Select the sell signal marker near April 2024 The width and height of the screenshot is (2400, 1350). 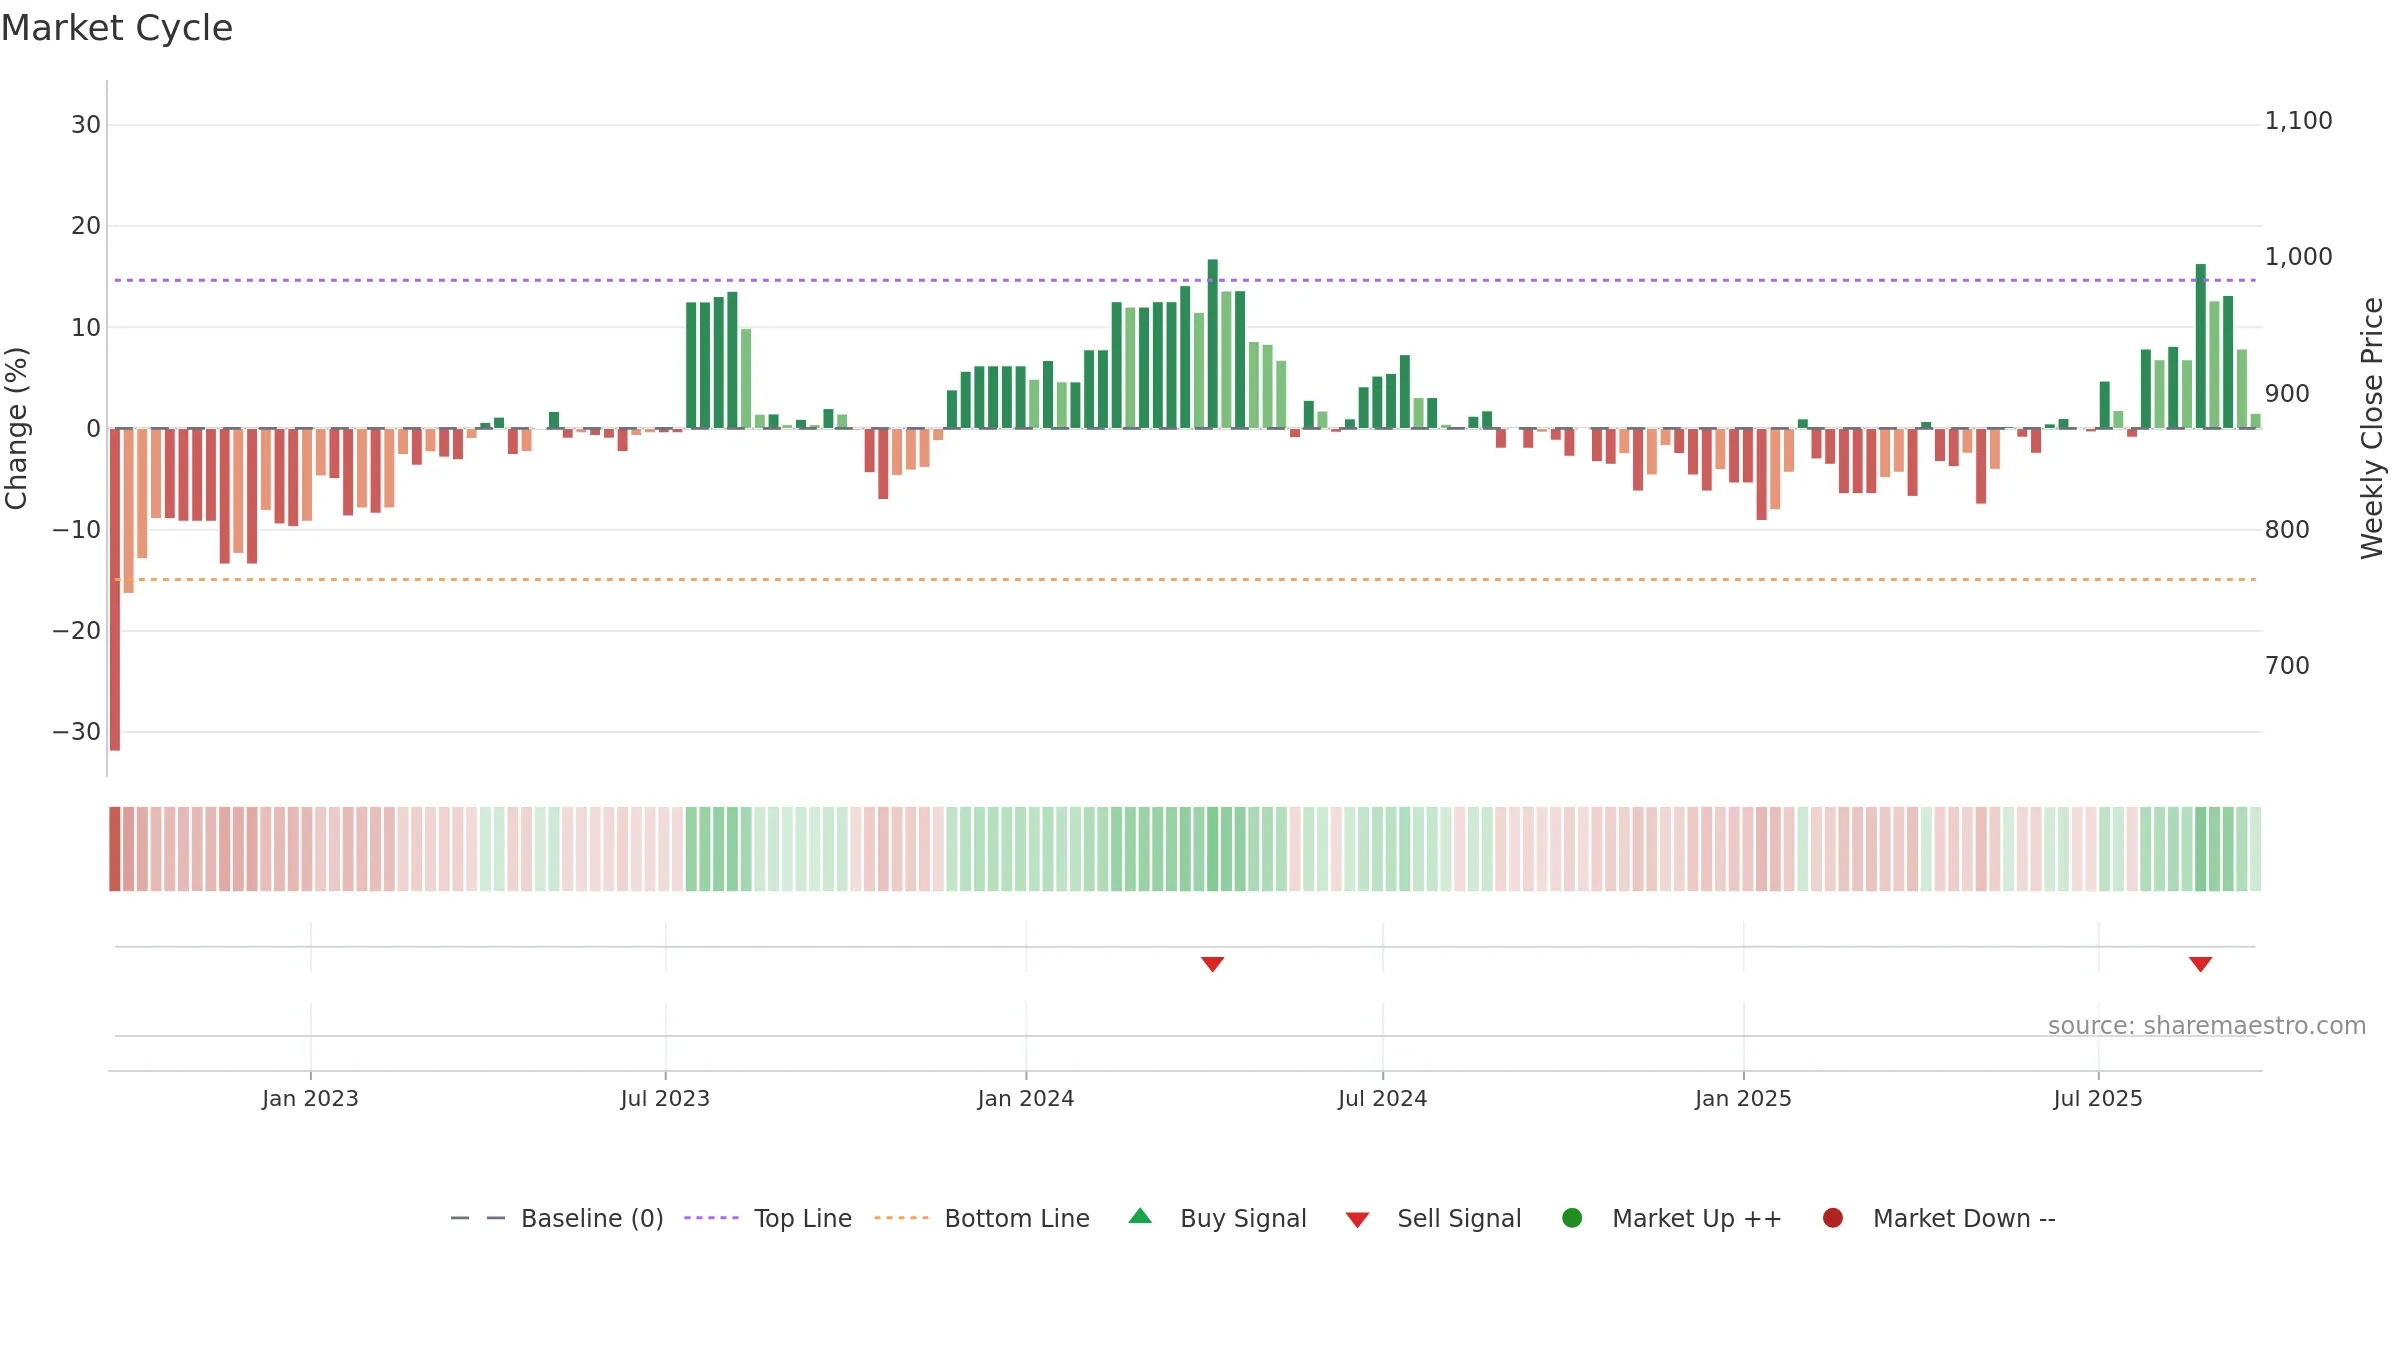1212,964
